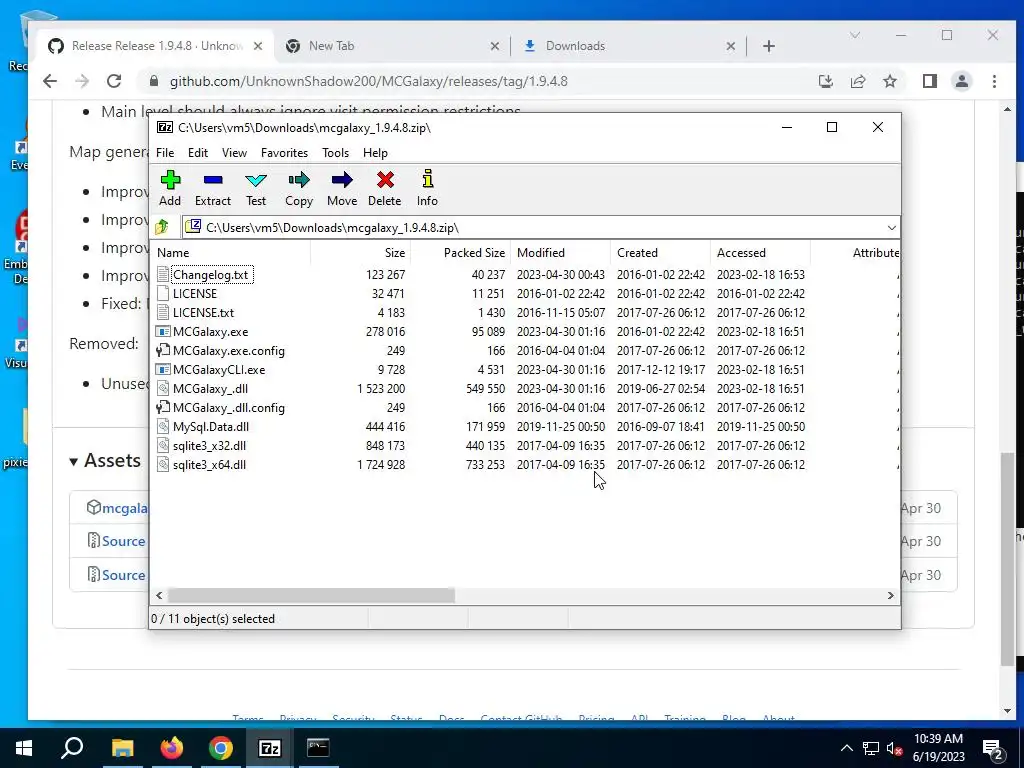The width and height of the screenshot is (1024, 768).
Task: Toggle the Chrome side panel icon
Action: click(929, 81)
